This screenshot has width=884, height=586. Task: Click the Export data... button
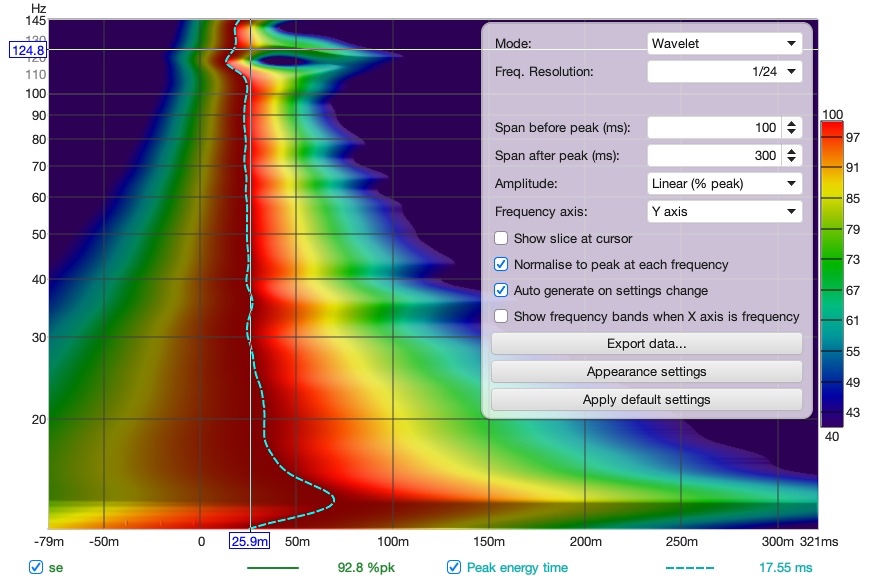pyautogui.click(x=647, y=343)
